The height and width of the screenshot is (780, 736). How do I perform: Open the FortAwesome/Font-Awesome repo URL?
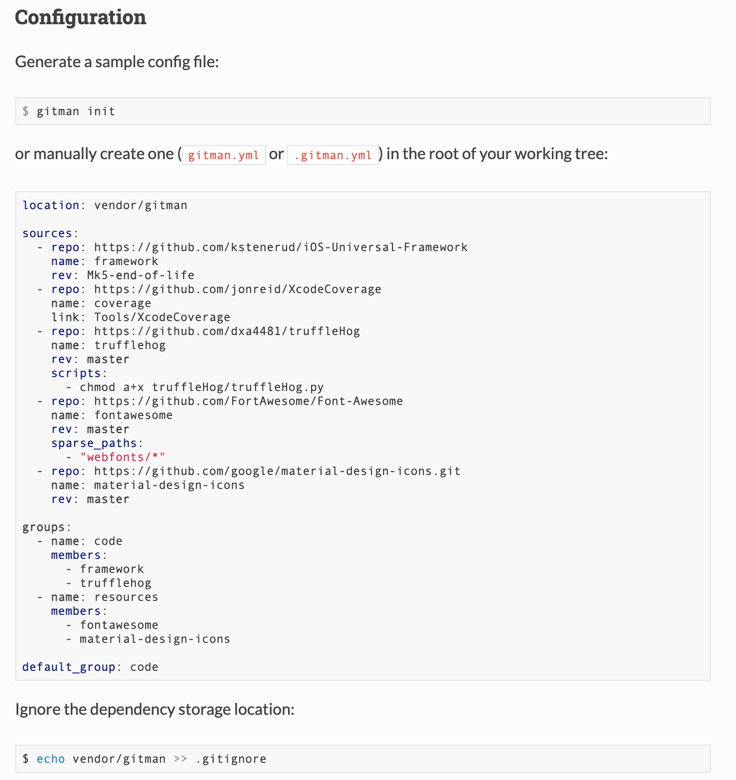coord(248,401)
